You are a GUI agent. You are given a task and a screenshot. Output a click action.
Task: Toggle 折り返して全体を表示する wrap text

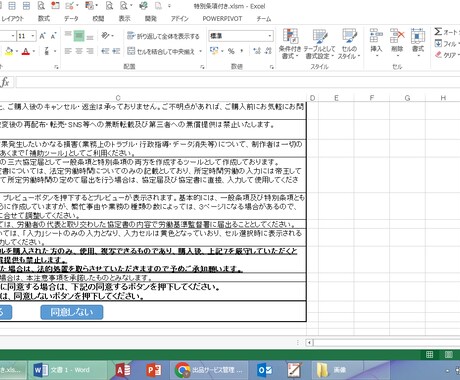click(163, 36)
